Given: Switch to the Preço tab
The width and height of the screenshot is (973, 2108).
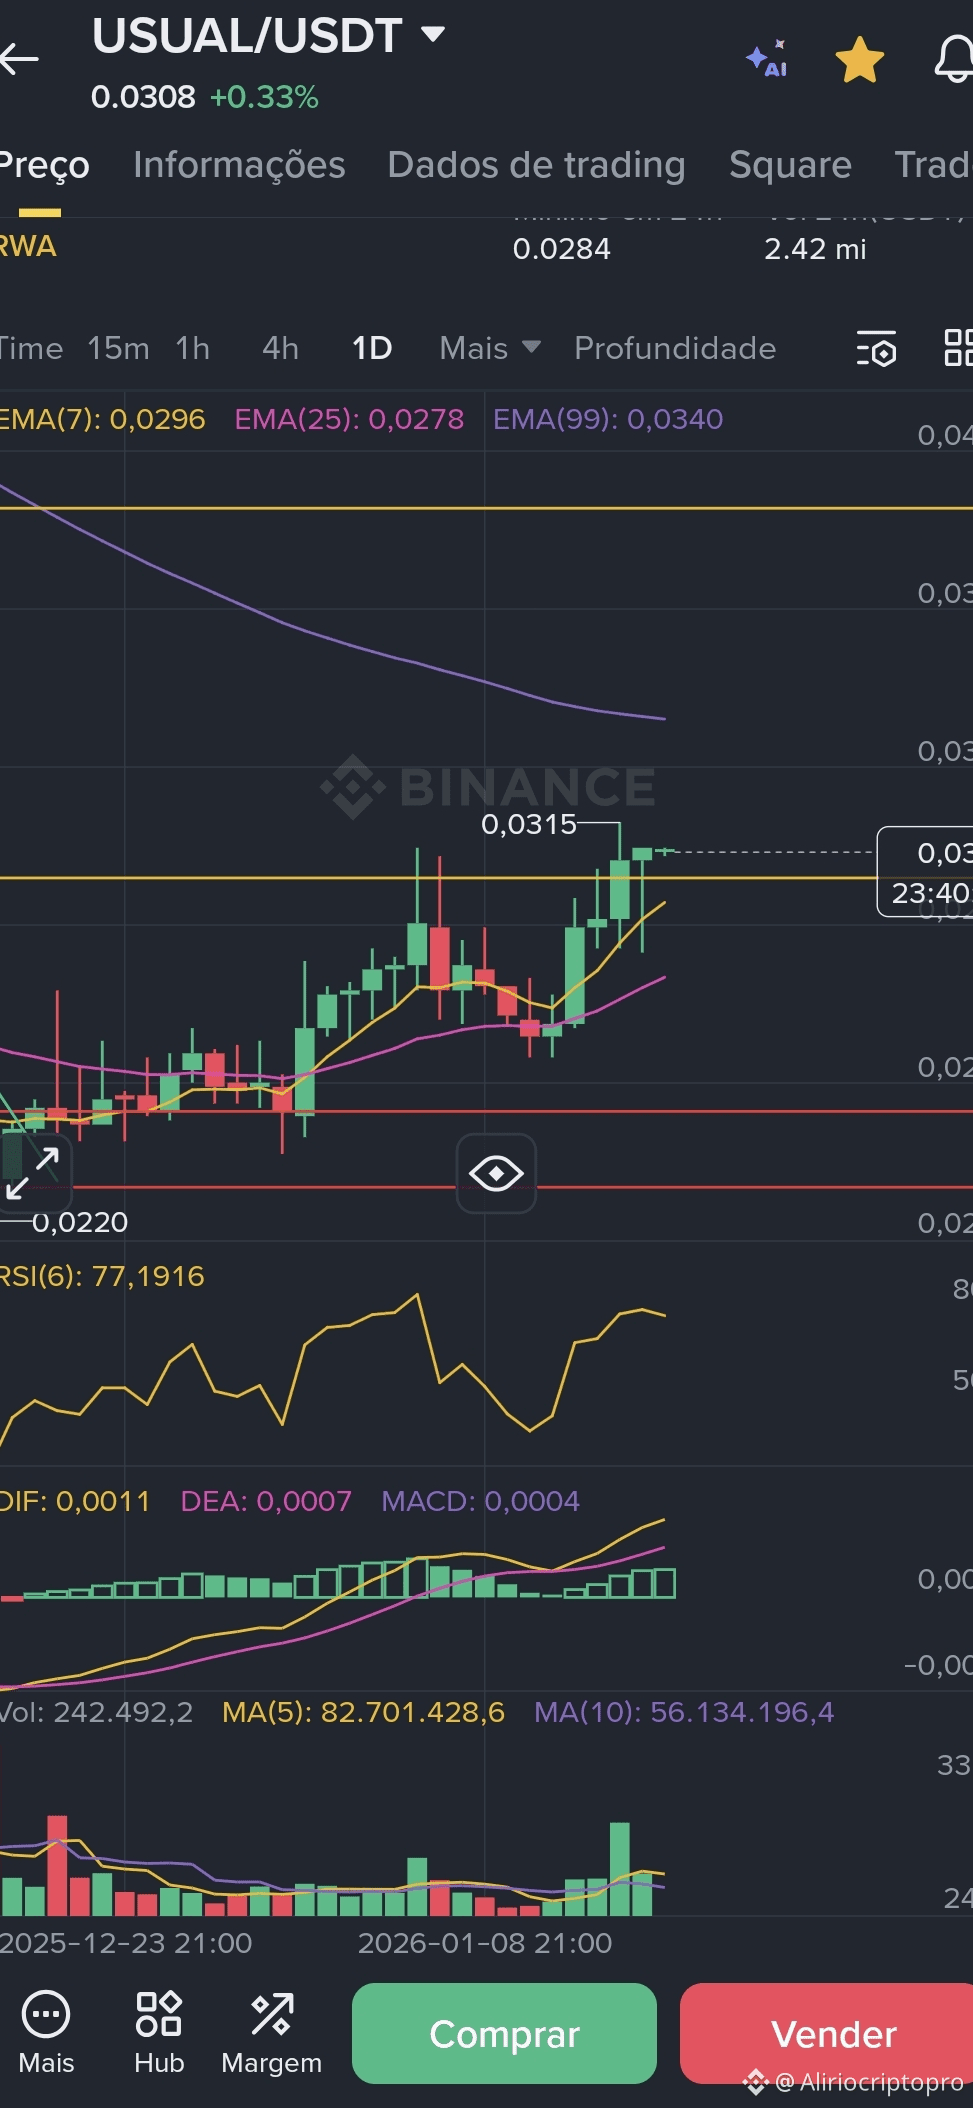Looking at the screenshot, I should (x=44, y=165).
